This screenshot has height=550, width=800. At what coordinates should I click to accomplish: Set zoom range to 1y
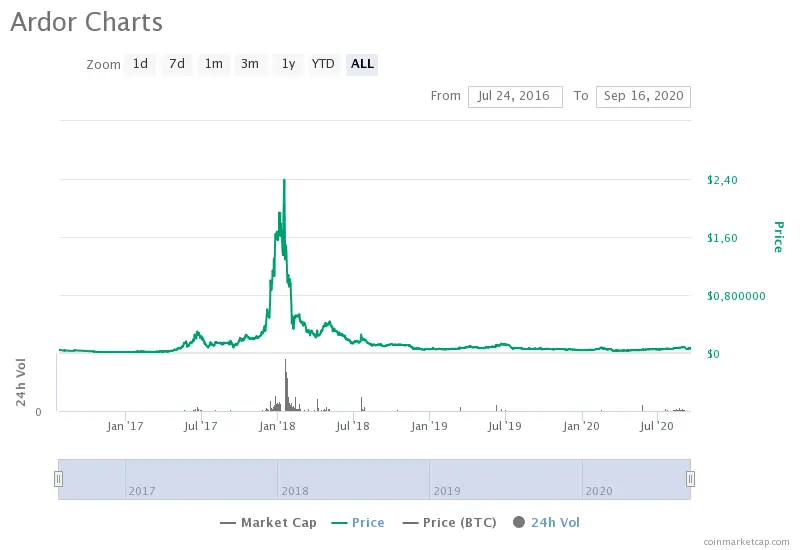(288, 64)
